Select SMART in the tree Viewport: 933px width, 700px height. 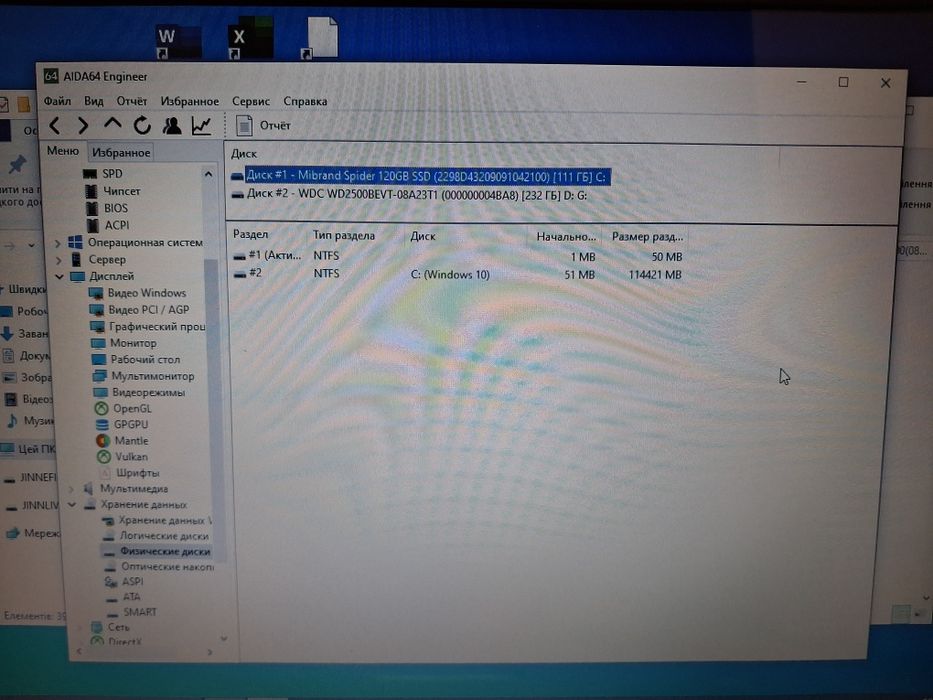[140, 612]
